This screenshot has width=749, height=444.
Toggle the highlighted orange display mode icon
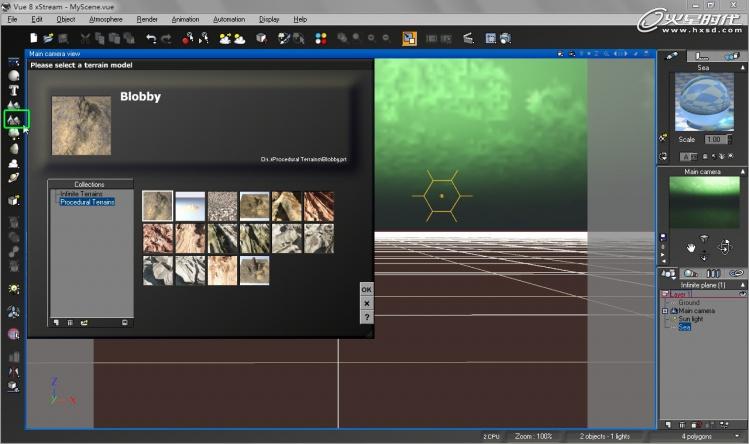point(409,38)
